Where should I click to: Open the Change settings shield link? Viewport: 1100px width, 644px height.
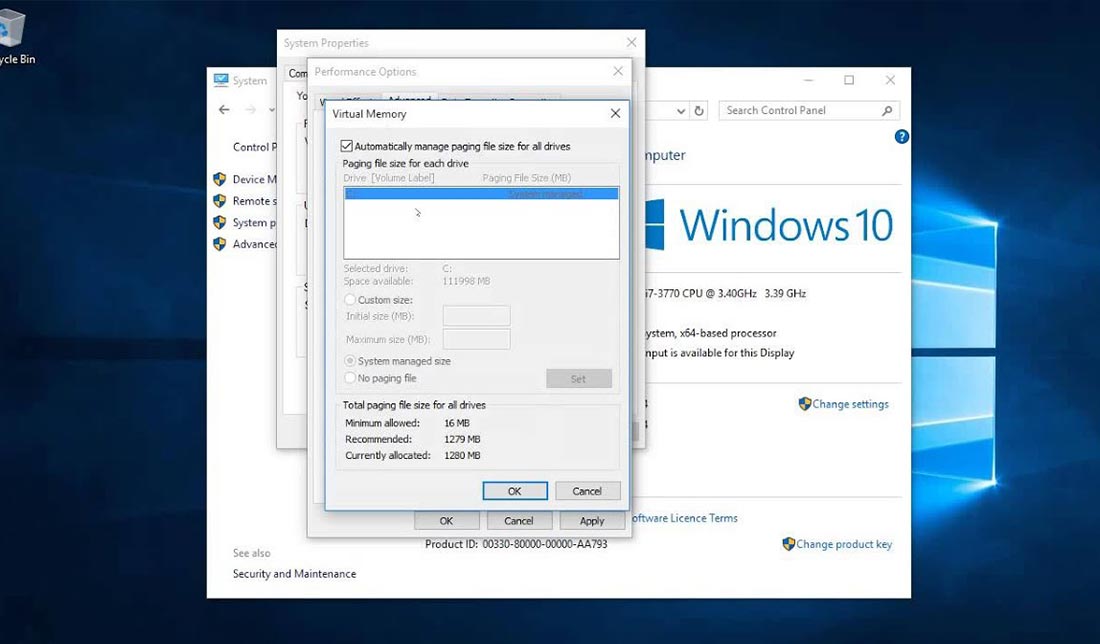tap(844, 404)
